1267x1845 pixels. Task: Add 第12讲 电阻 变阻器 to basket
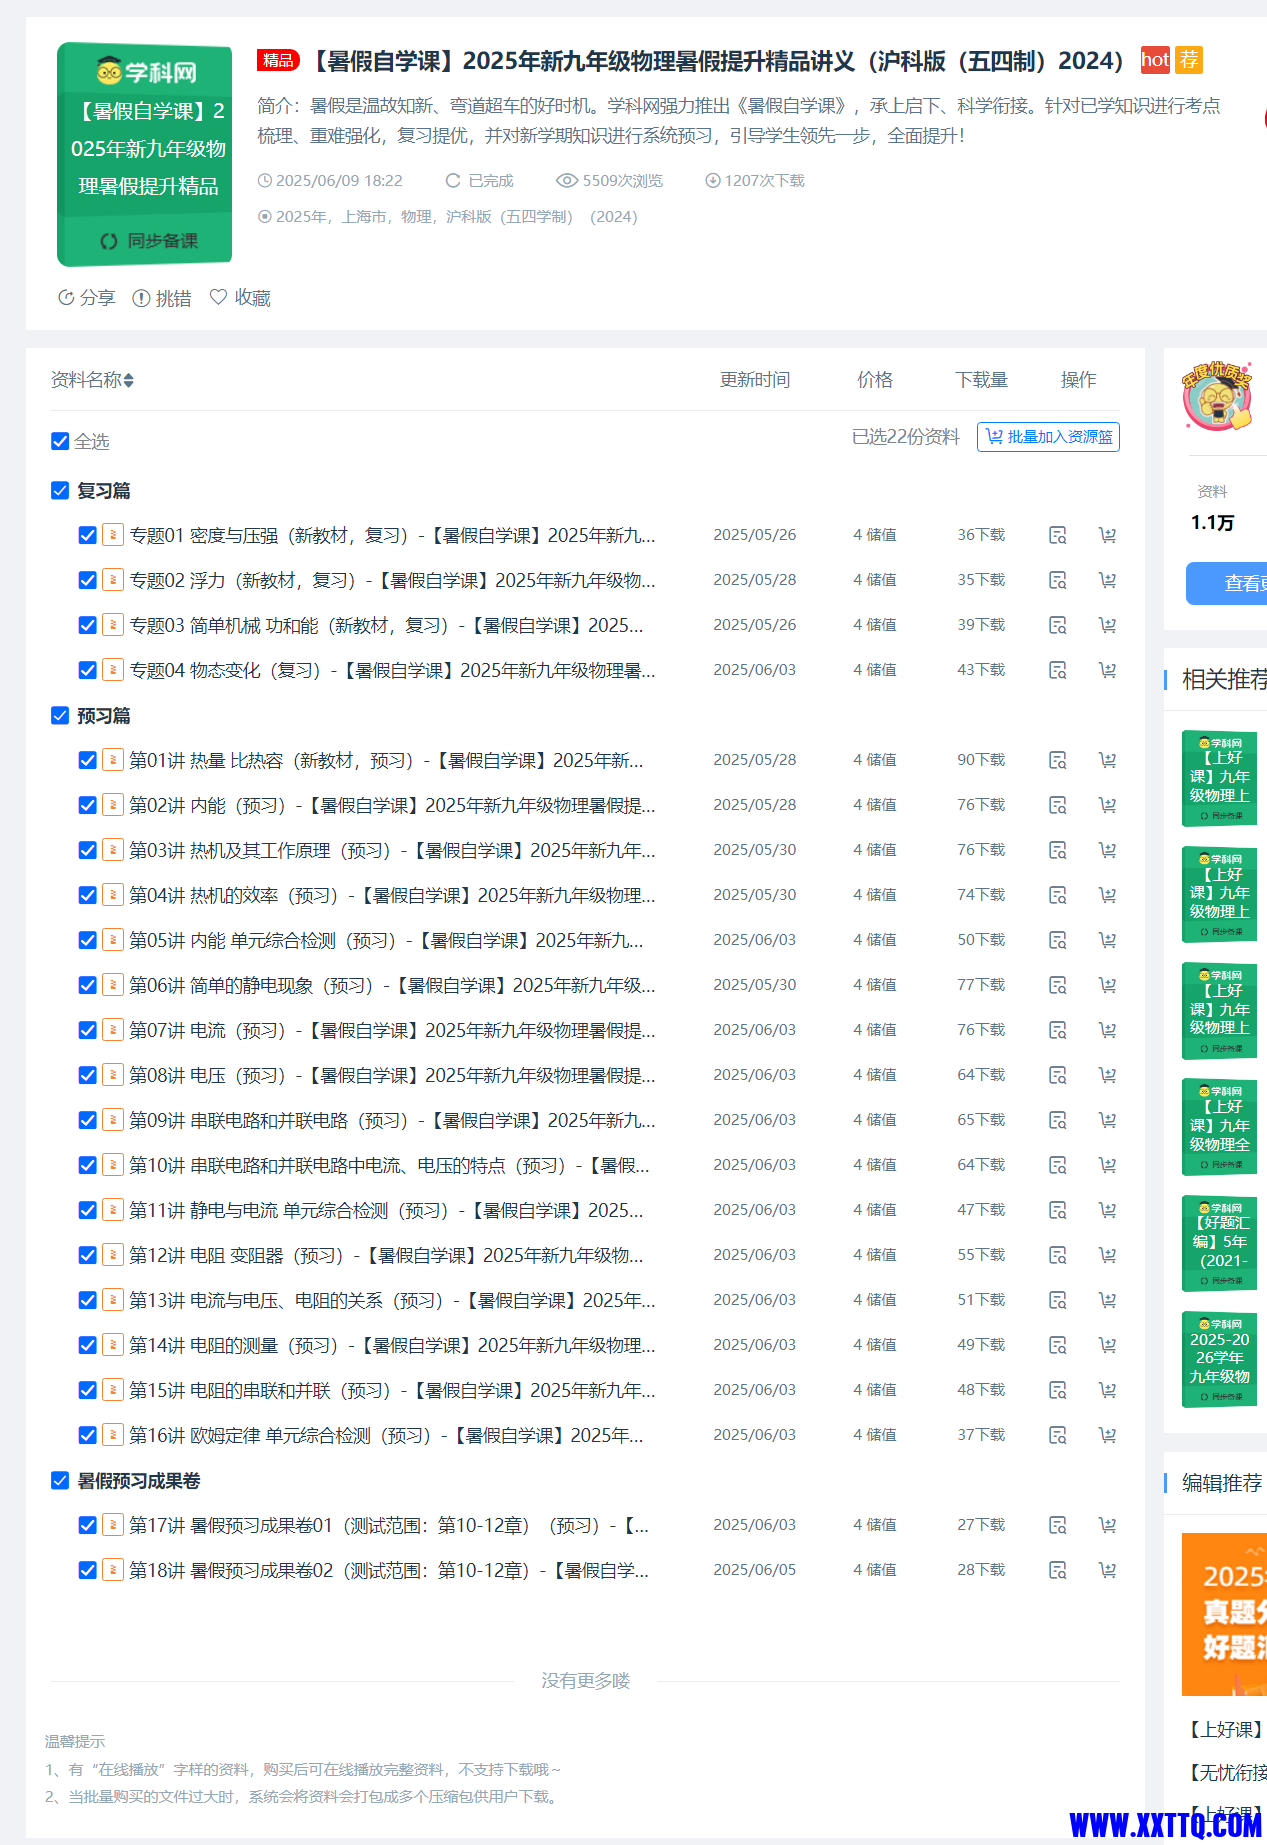1107,1255
